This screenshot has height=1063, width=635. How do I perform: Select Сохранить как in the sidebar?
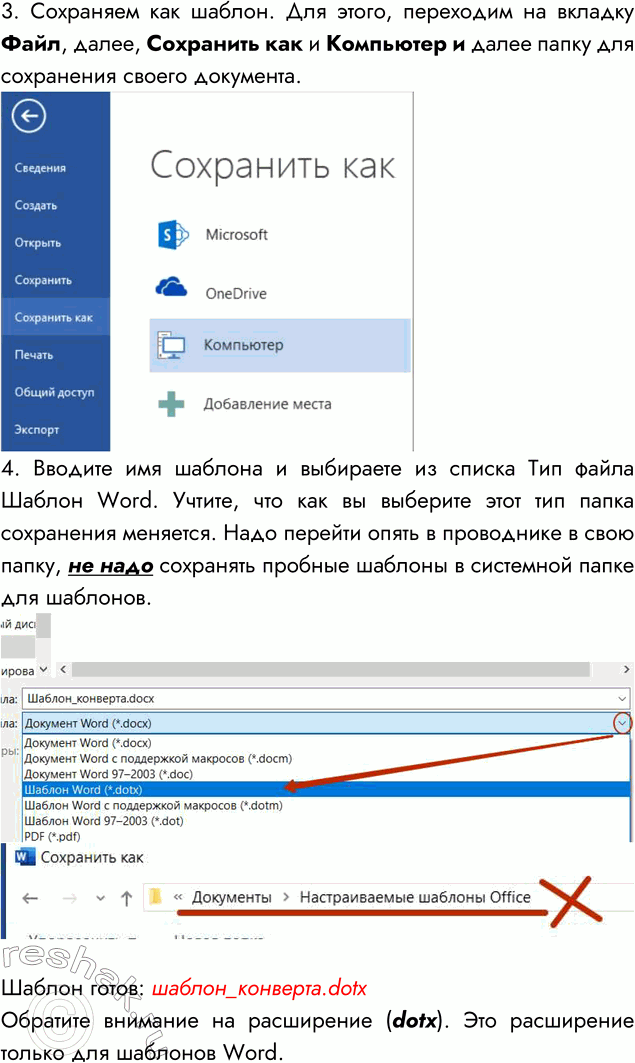53,318
